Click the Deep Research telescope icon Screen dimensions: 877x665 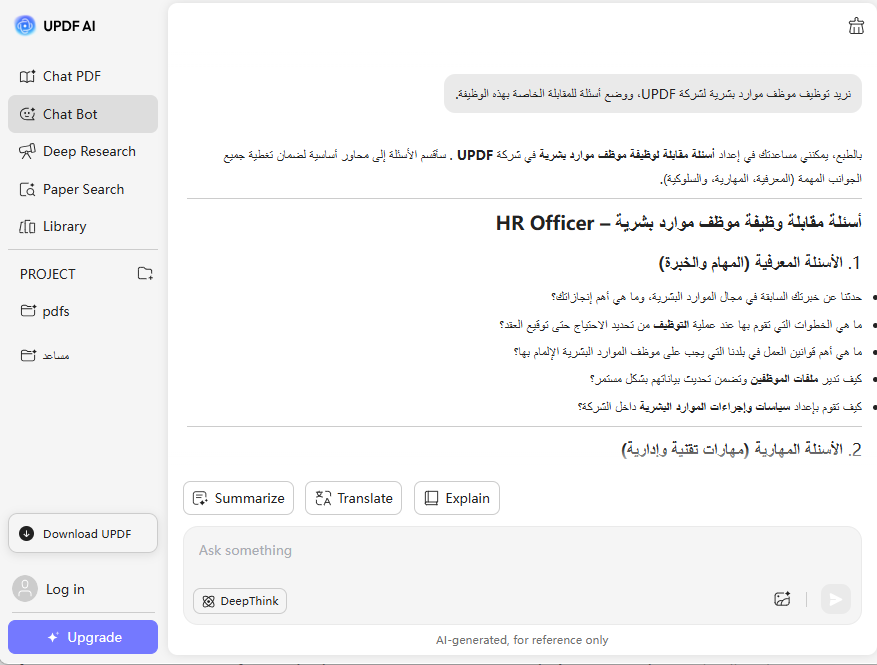(27, 152)
